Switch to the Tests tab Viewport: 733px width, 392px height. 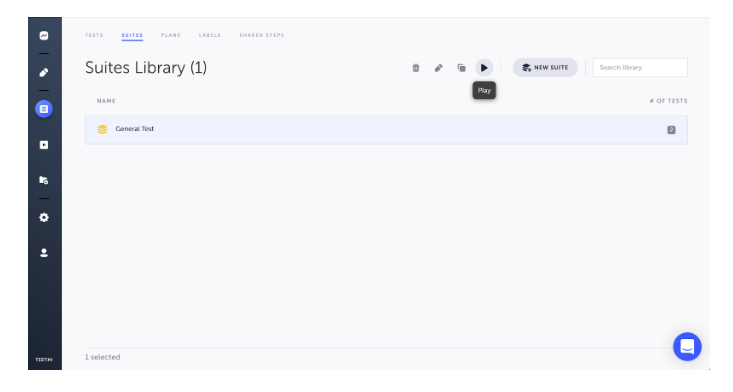pyautogui.click(x=94, y=35)
